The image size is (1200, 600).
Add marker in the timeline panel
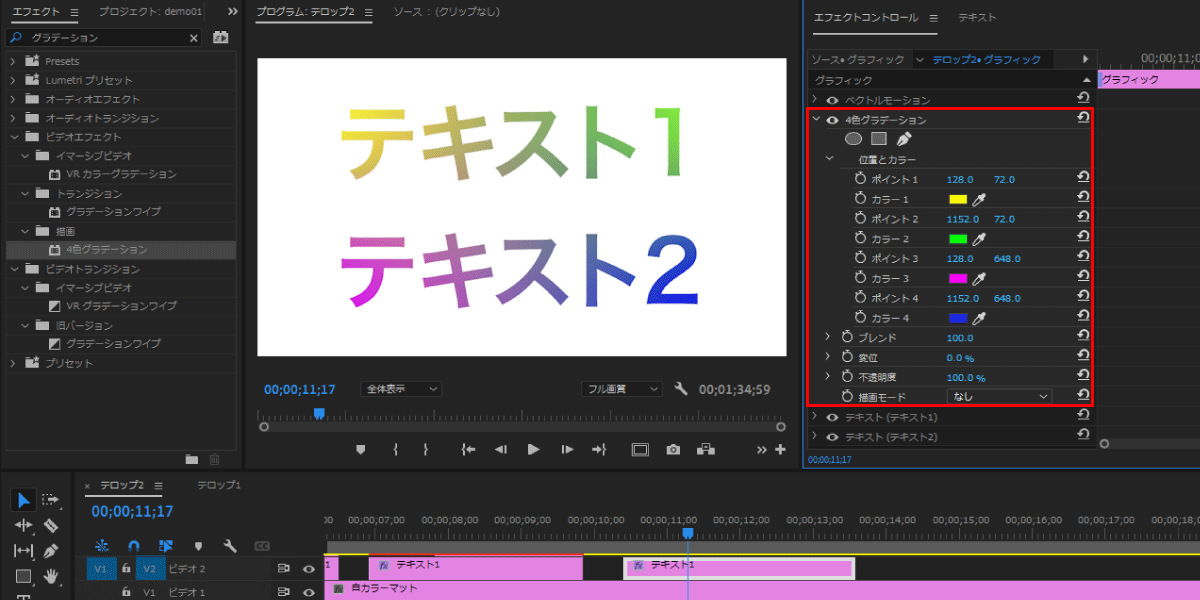point(198,546)
